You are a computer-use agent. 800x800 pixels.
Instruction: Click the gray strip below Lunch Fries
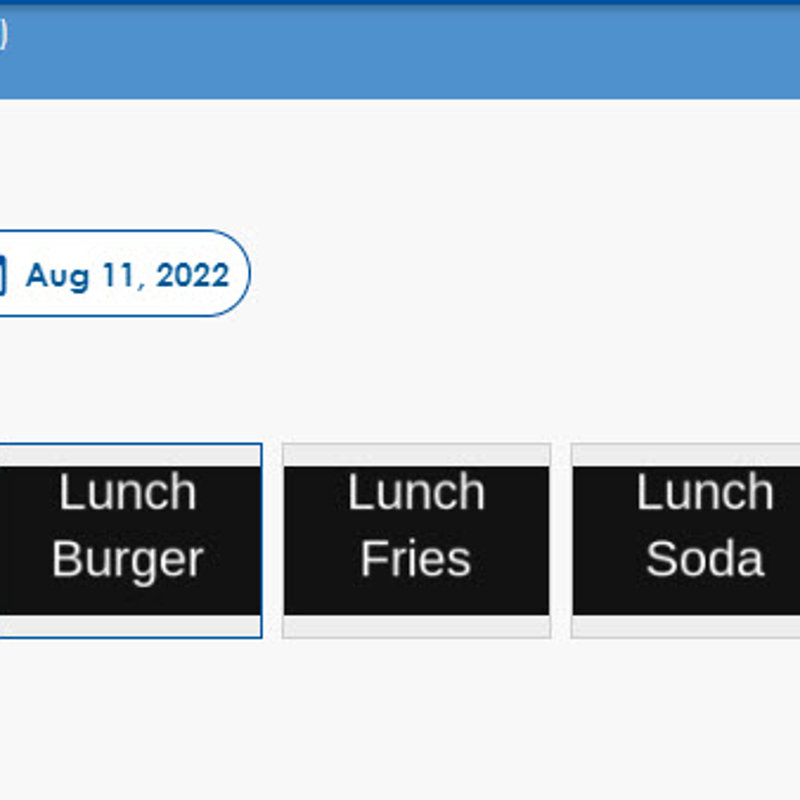tap(416, 626)
